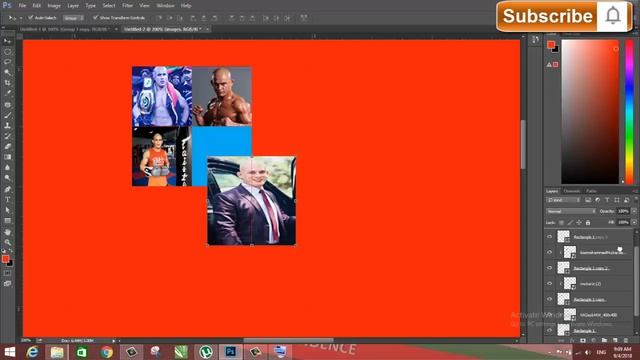Hide smart object layer below Rectangle 1 copy 2

coord(549,283)
